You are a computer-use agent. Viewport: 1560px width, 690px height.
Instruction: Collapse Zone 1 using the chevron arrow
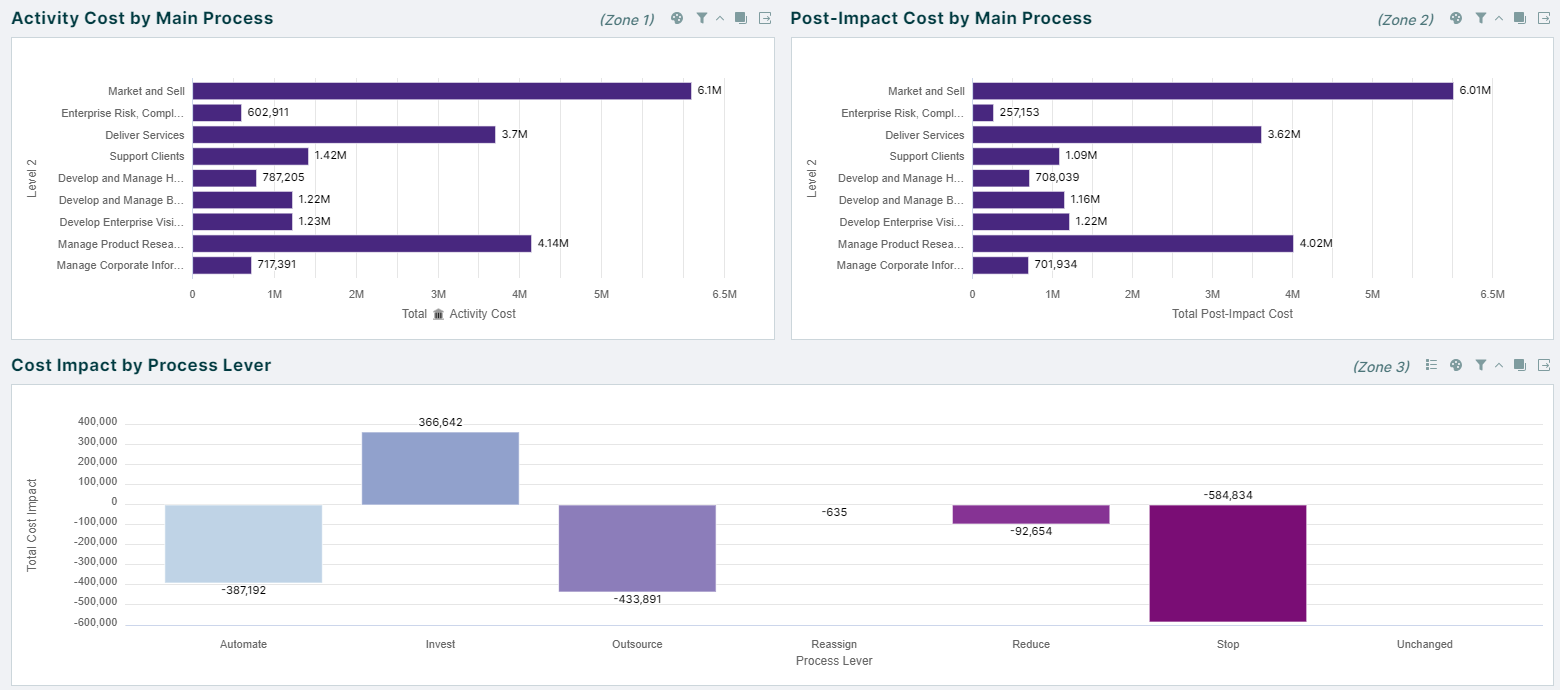[x=719, y=19]
